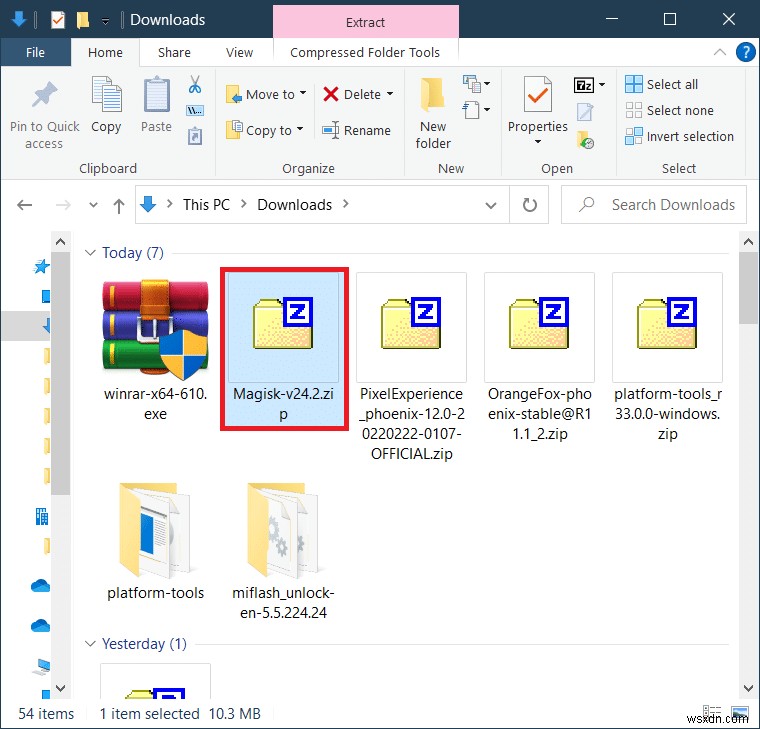
Task: Customize Quick Access Toolbar dropdown
Action: point(105,21)
